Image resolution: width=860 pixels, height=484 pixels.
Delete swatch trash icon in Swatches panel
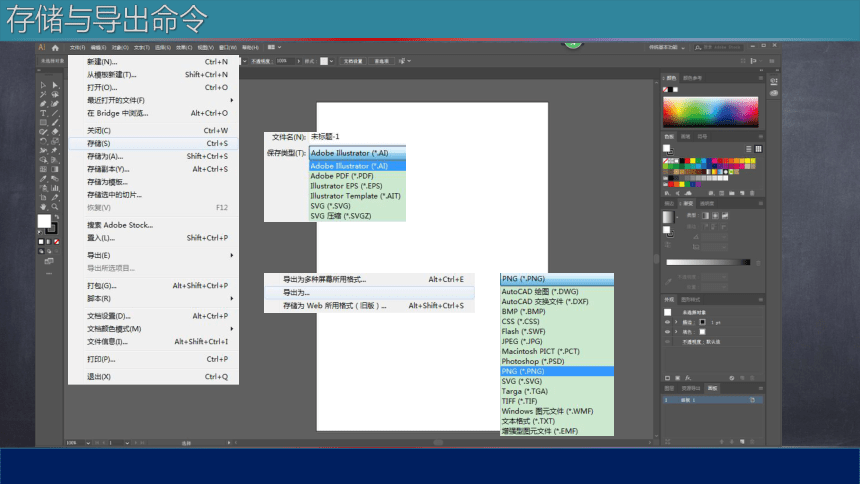click(752, 193)
